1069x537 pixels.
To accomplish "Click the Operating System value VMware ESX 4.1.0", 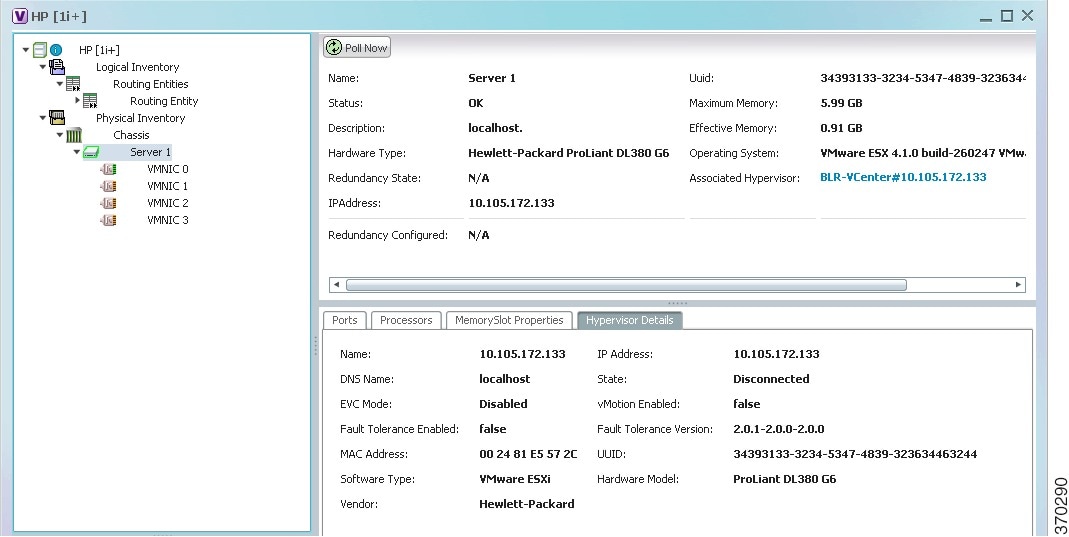I will 922,153.
